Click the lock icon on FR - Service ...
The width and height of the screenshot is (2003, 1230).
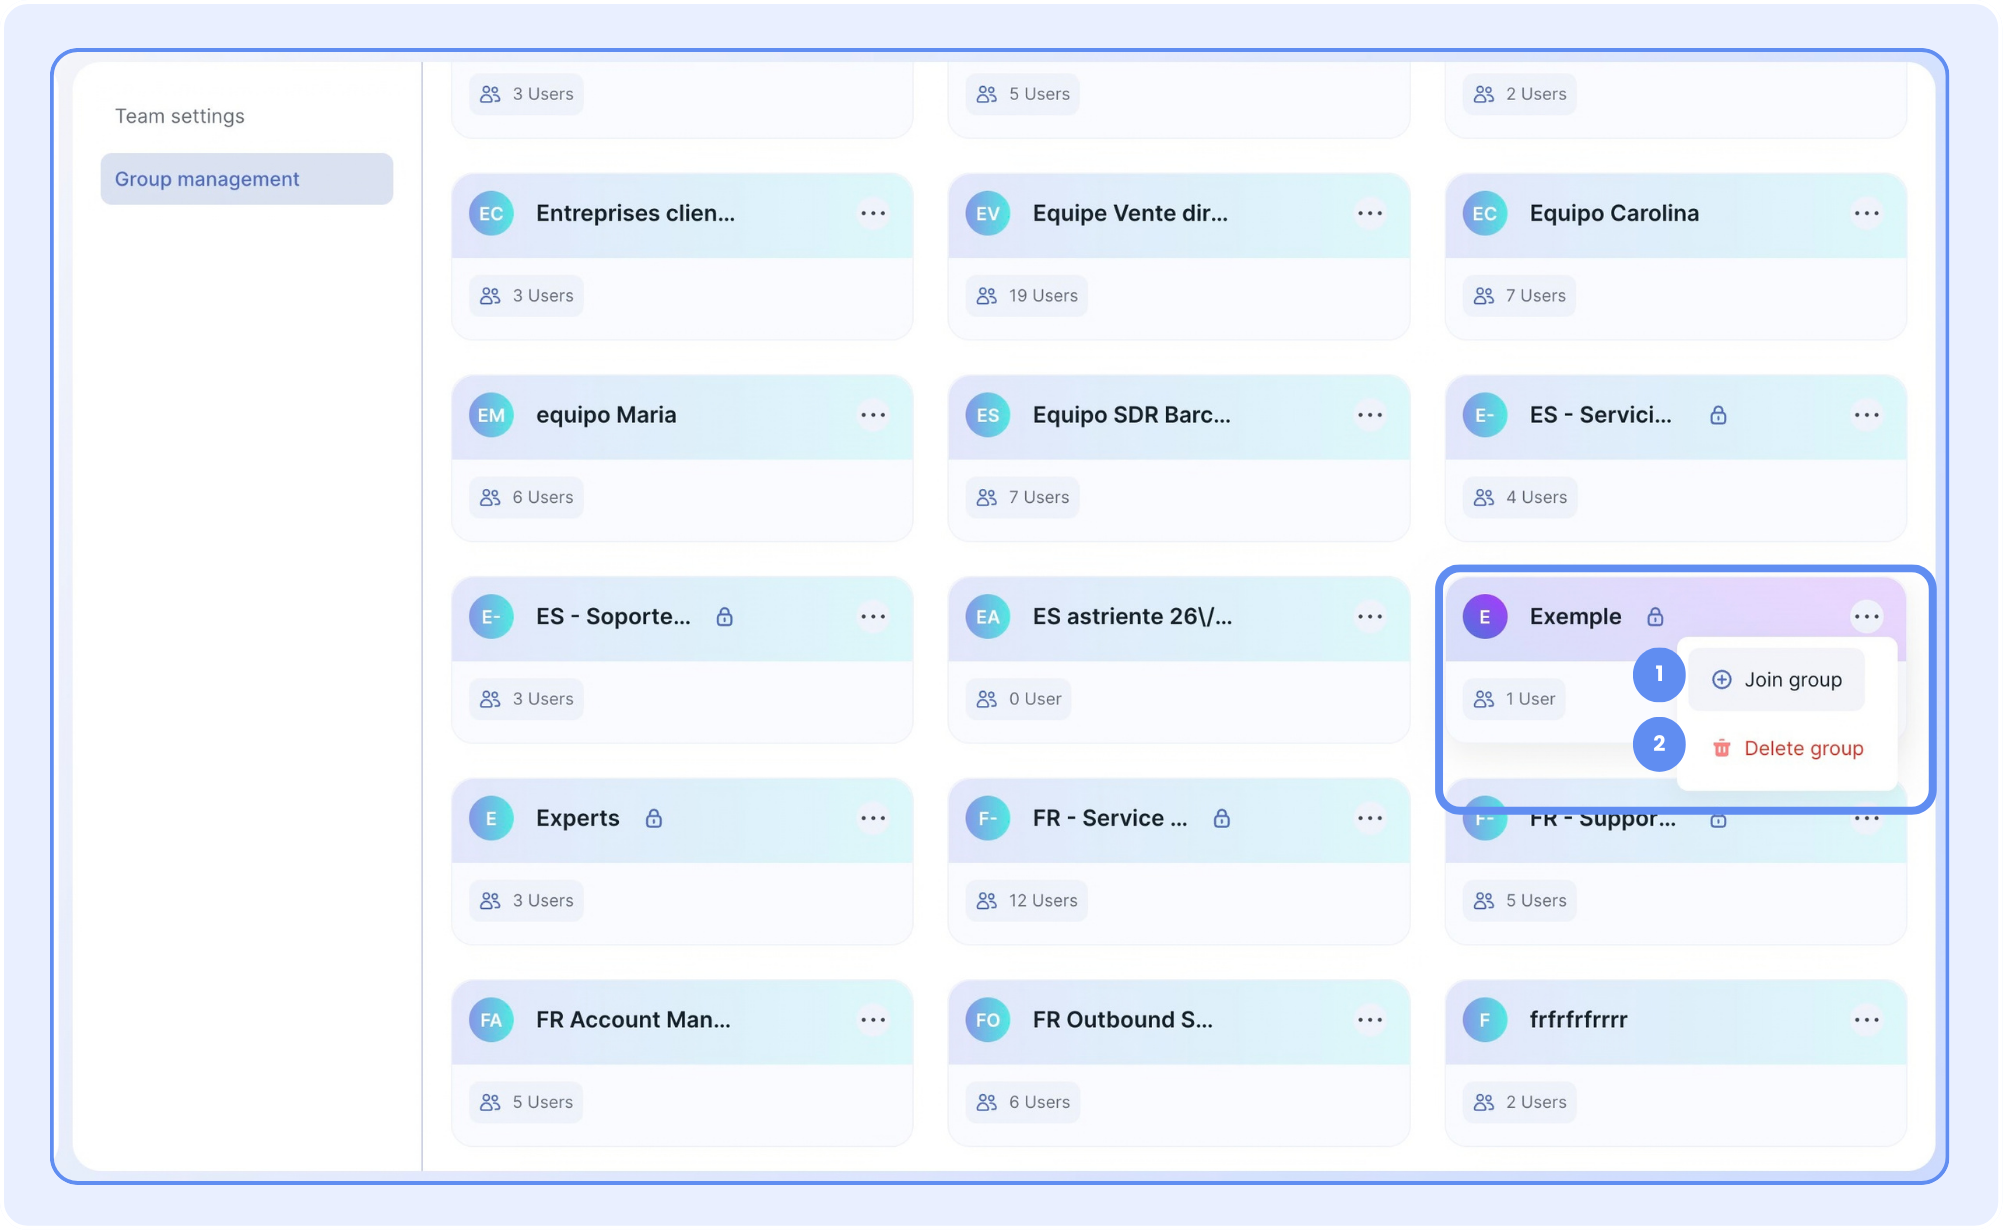pyautogui.click(x=1221, y=819)
